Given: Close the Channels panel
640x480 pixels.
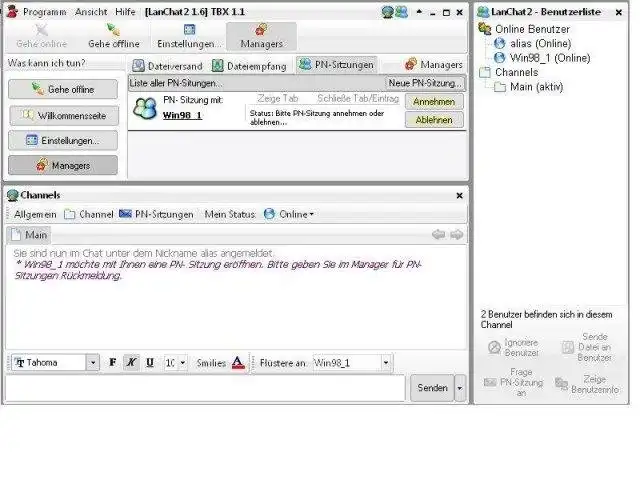Looking at the screenshot, I should (x=460, y=196).
